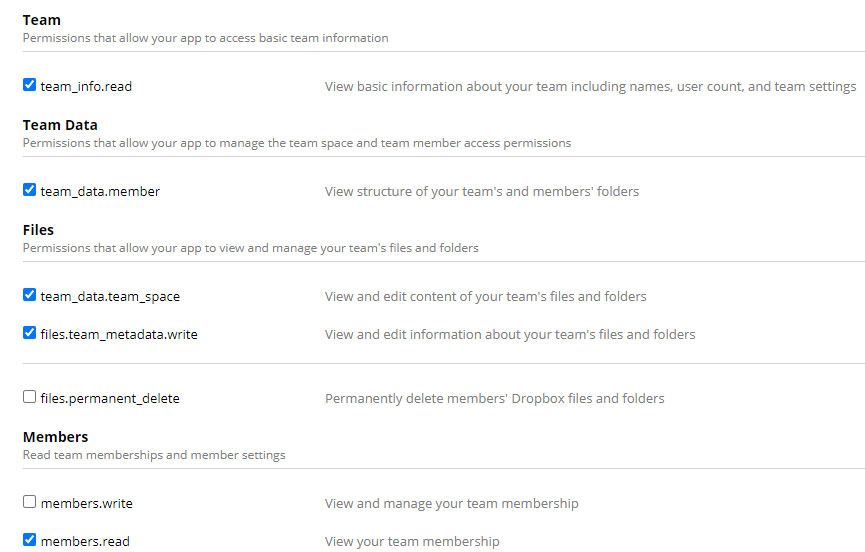This screenshot has width=865, height=552.
Task: Turn off files.team_metadata.write checkbox
Action: (x=29, y=333)
